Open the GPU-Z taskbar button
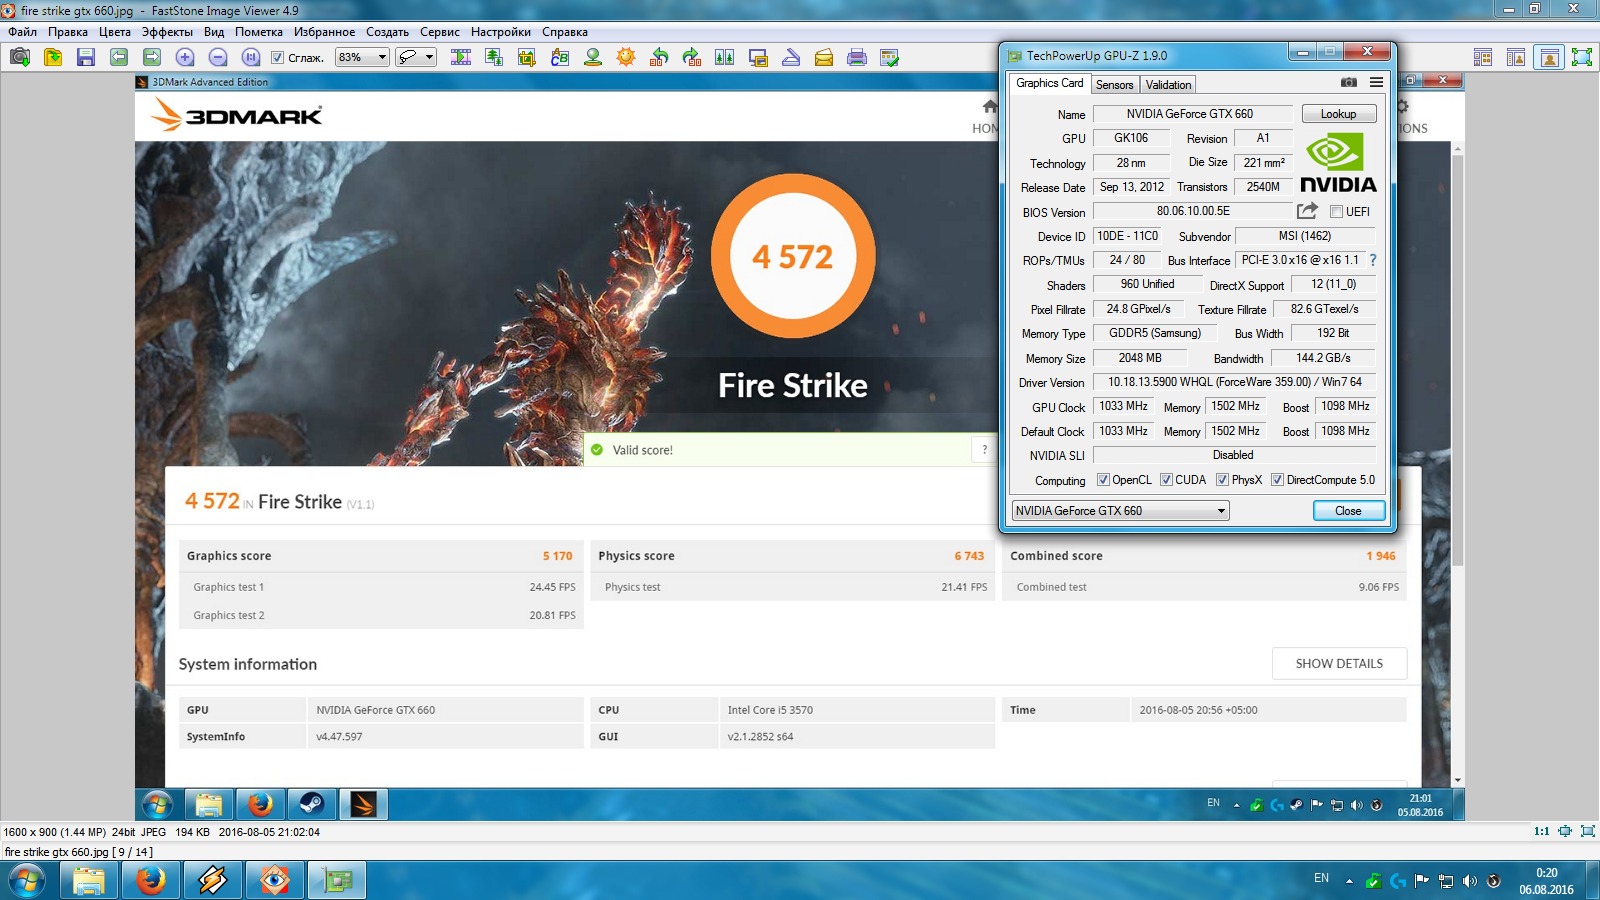The height and width of the screenshot is (900, 1600). (x=337, y=881)
